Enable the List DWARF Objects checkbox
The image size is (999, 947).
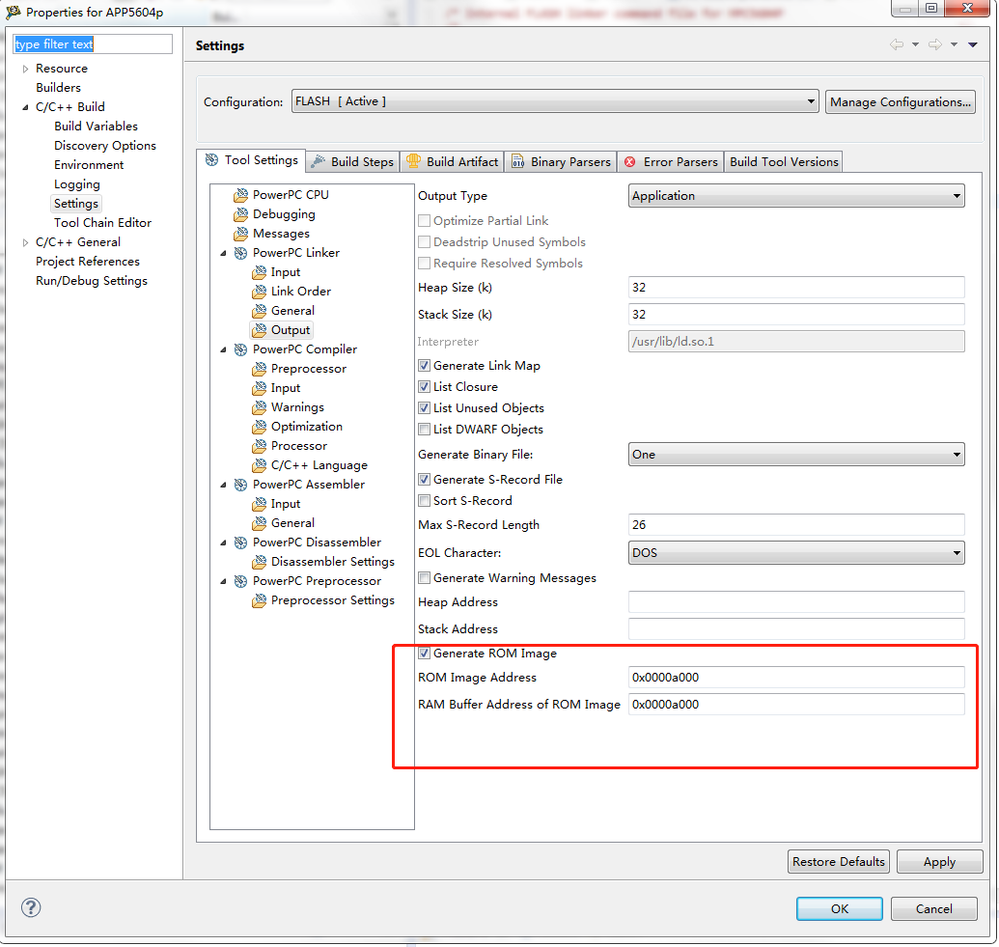tap(424, 430)
